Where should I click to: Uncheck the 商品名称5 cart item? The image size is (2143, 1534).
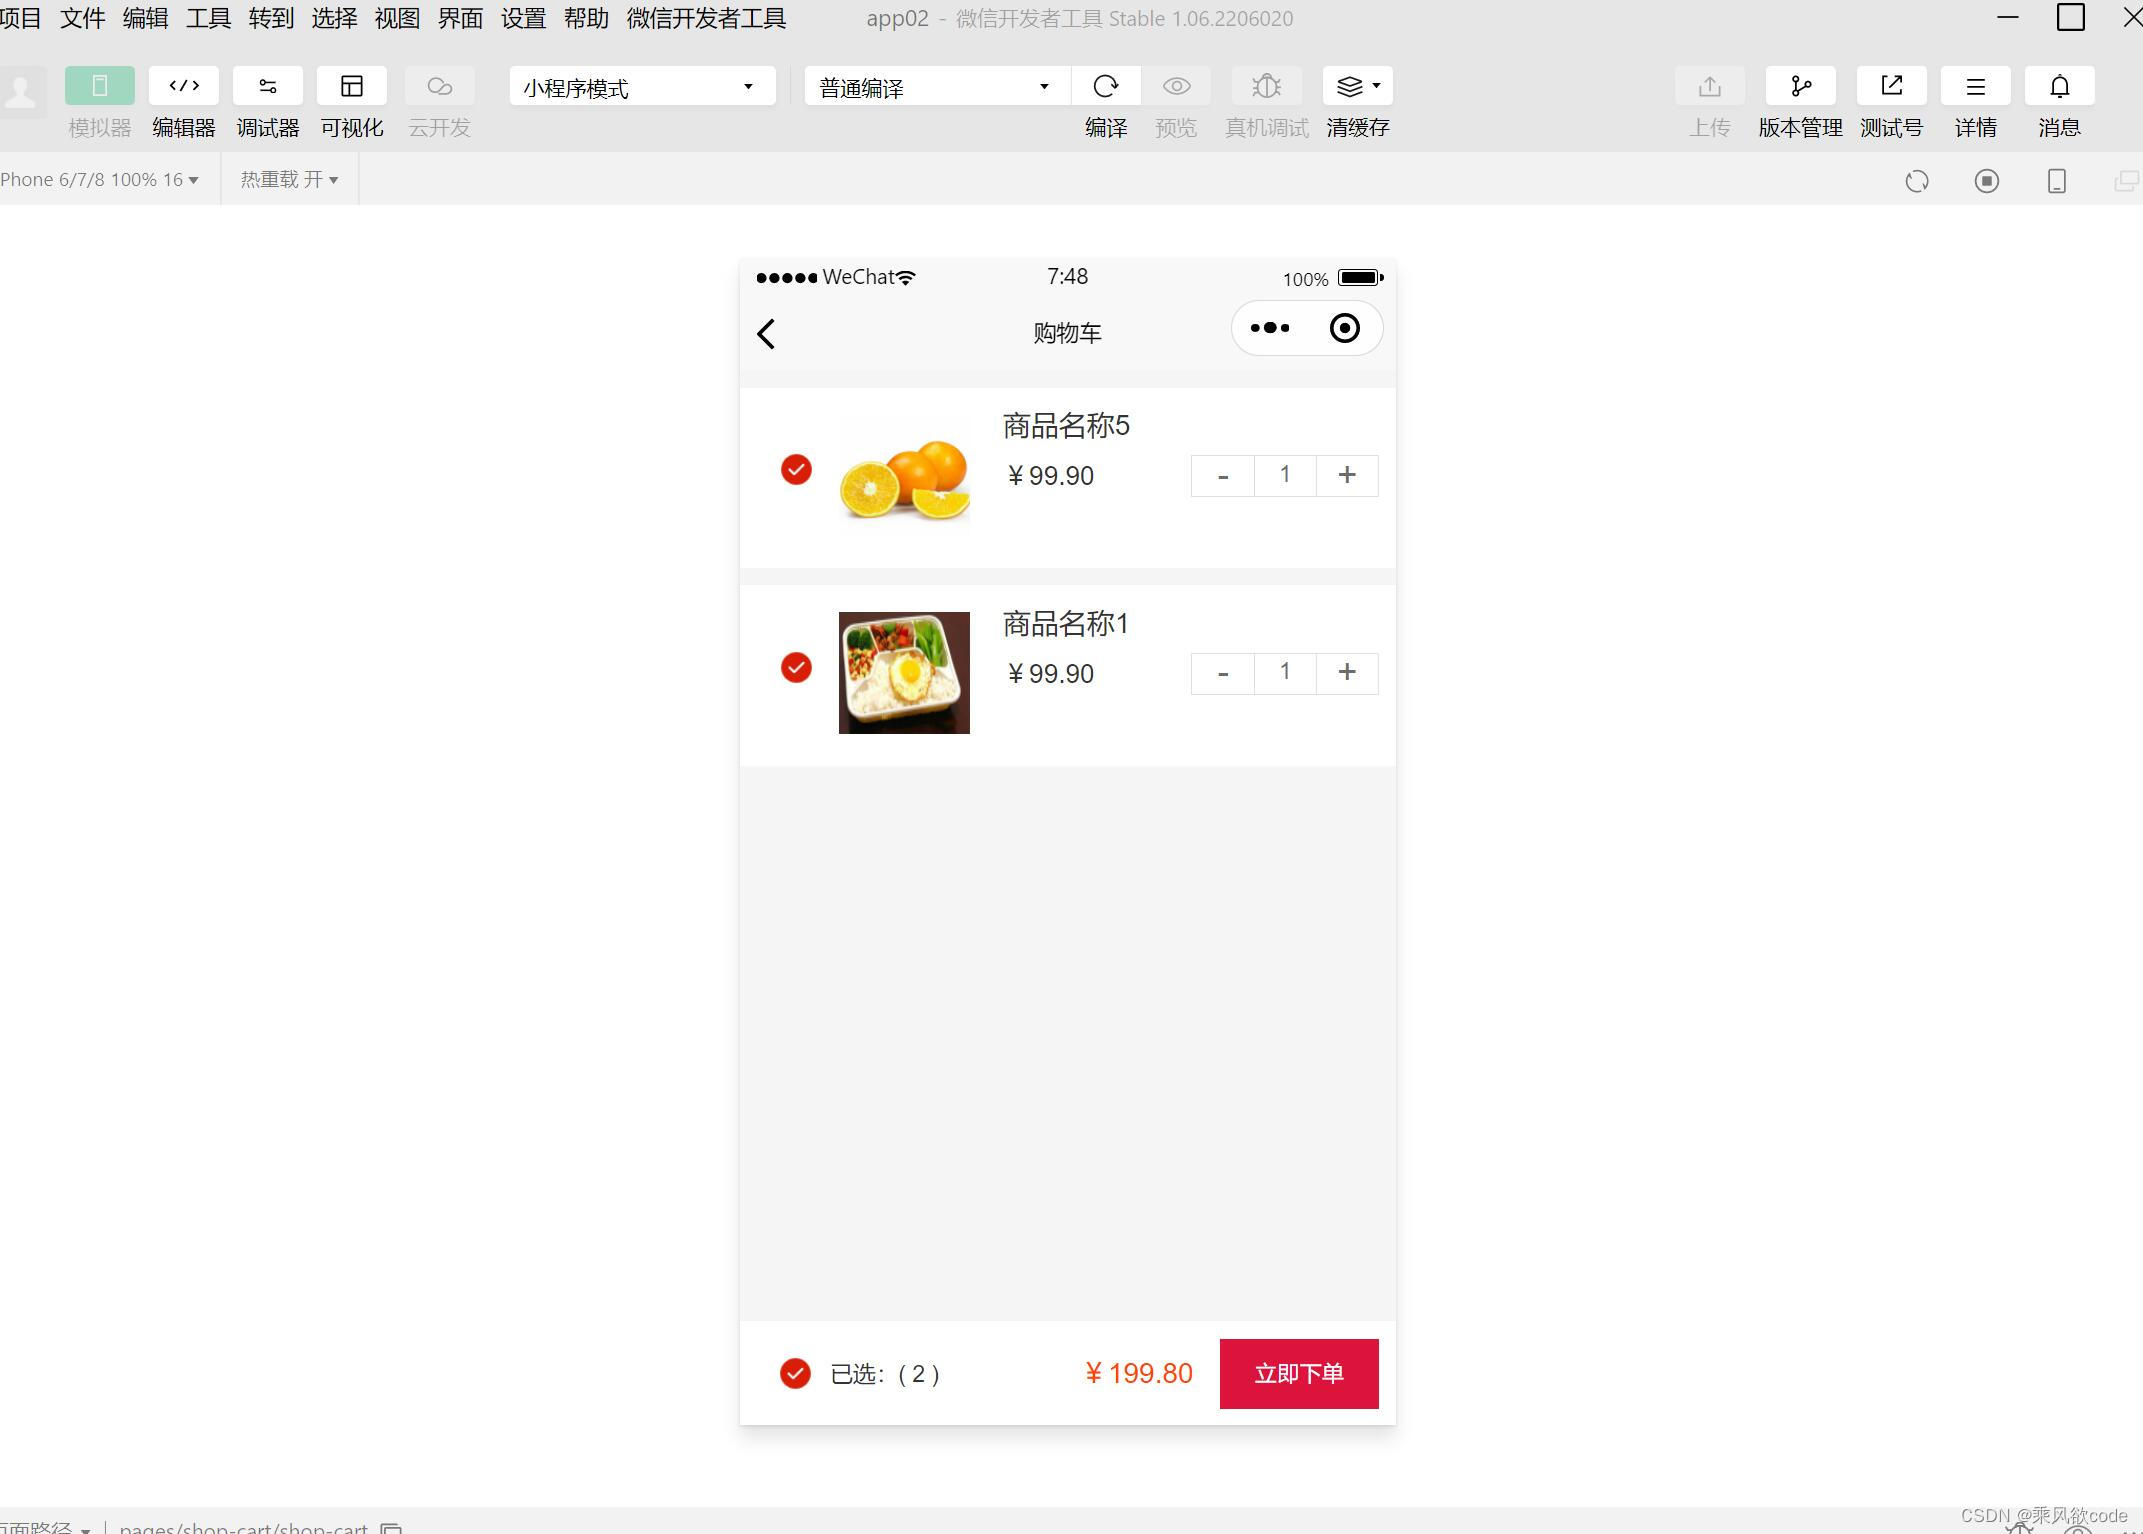tap(795, 470)
